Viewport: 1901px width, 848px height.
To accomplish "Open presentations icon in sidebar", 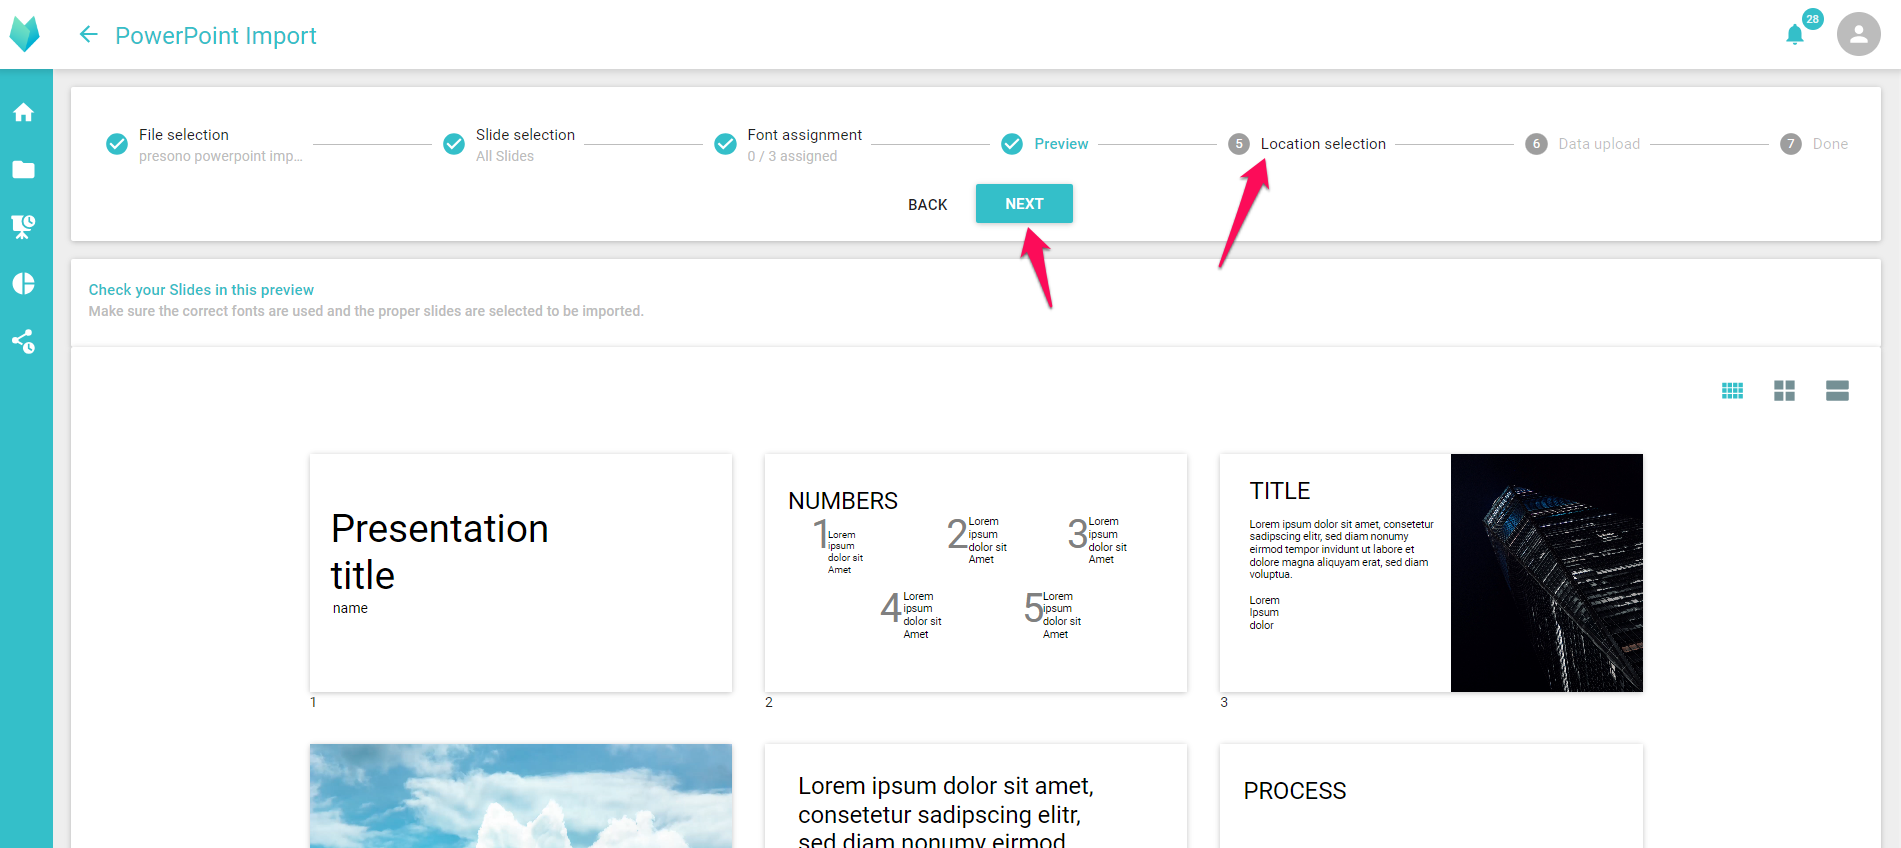I will click(x=24, y=227).
